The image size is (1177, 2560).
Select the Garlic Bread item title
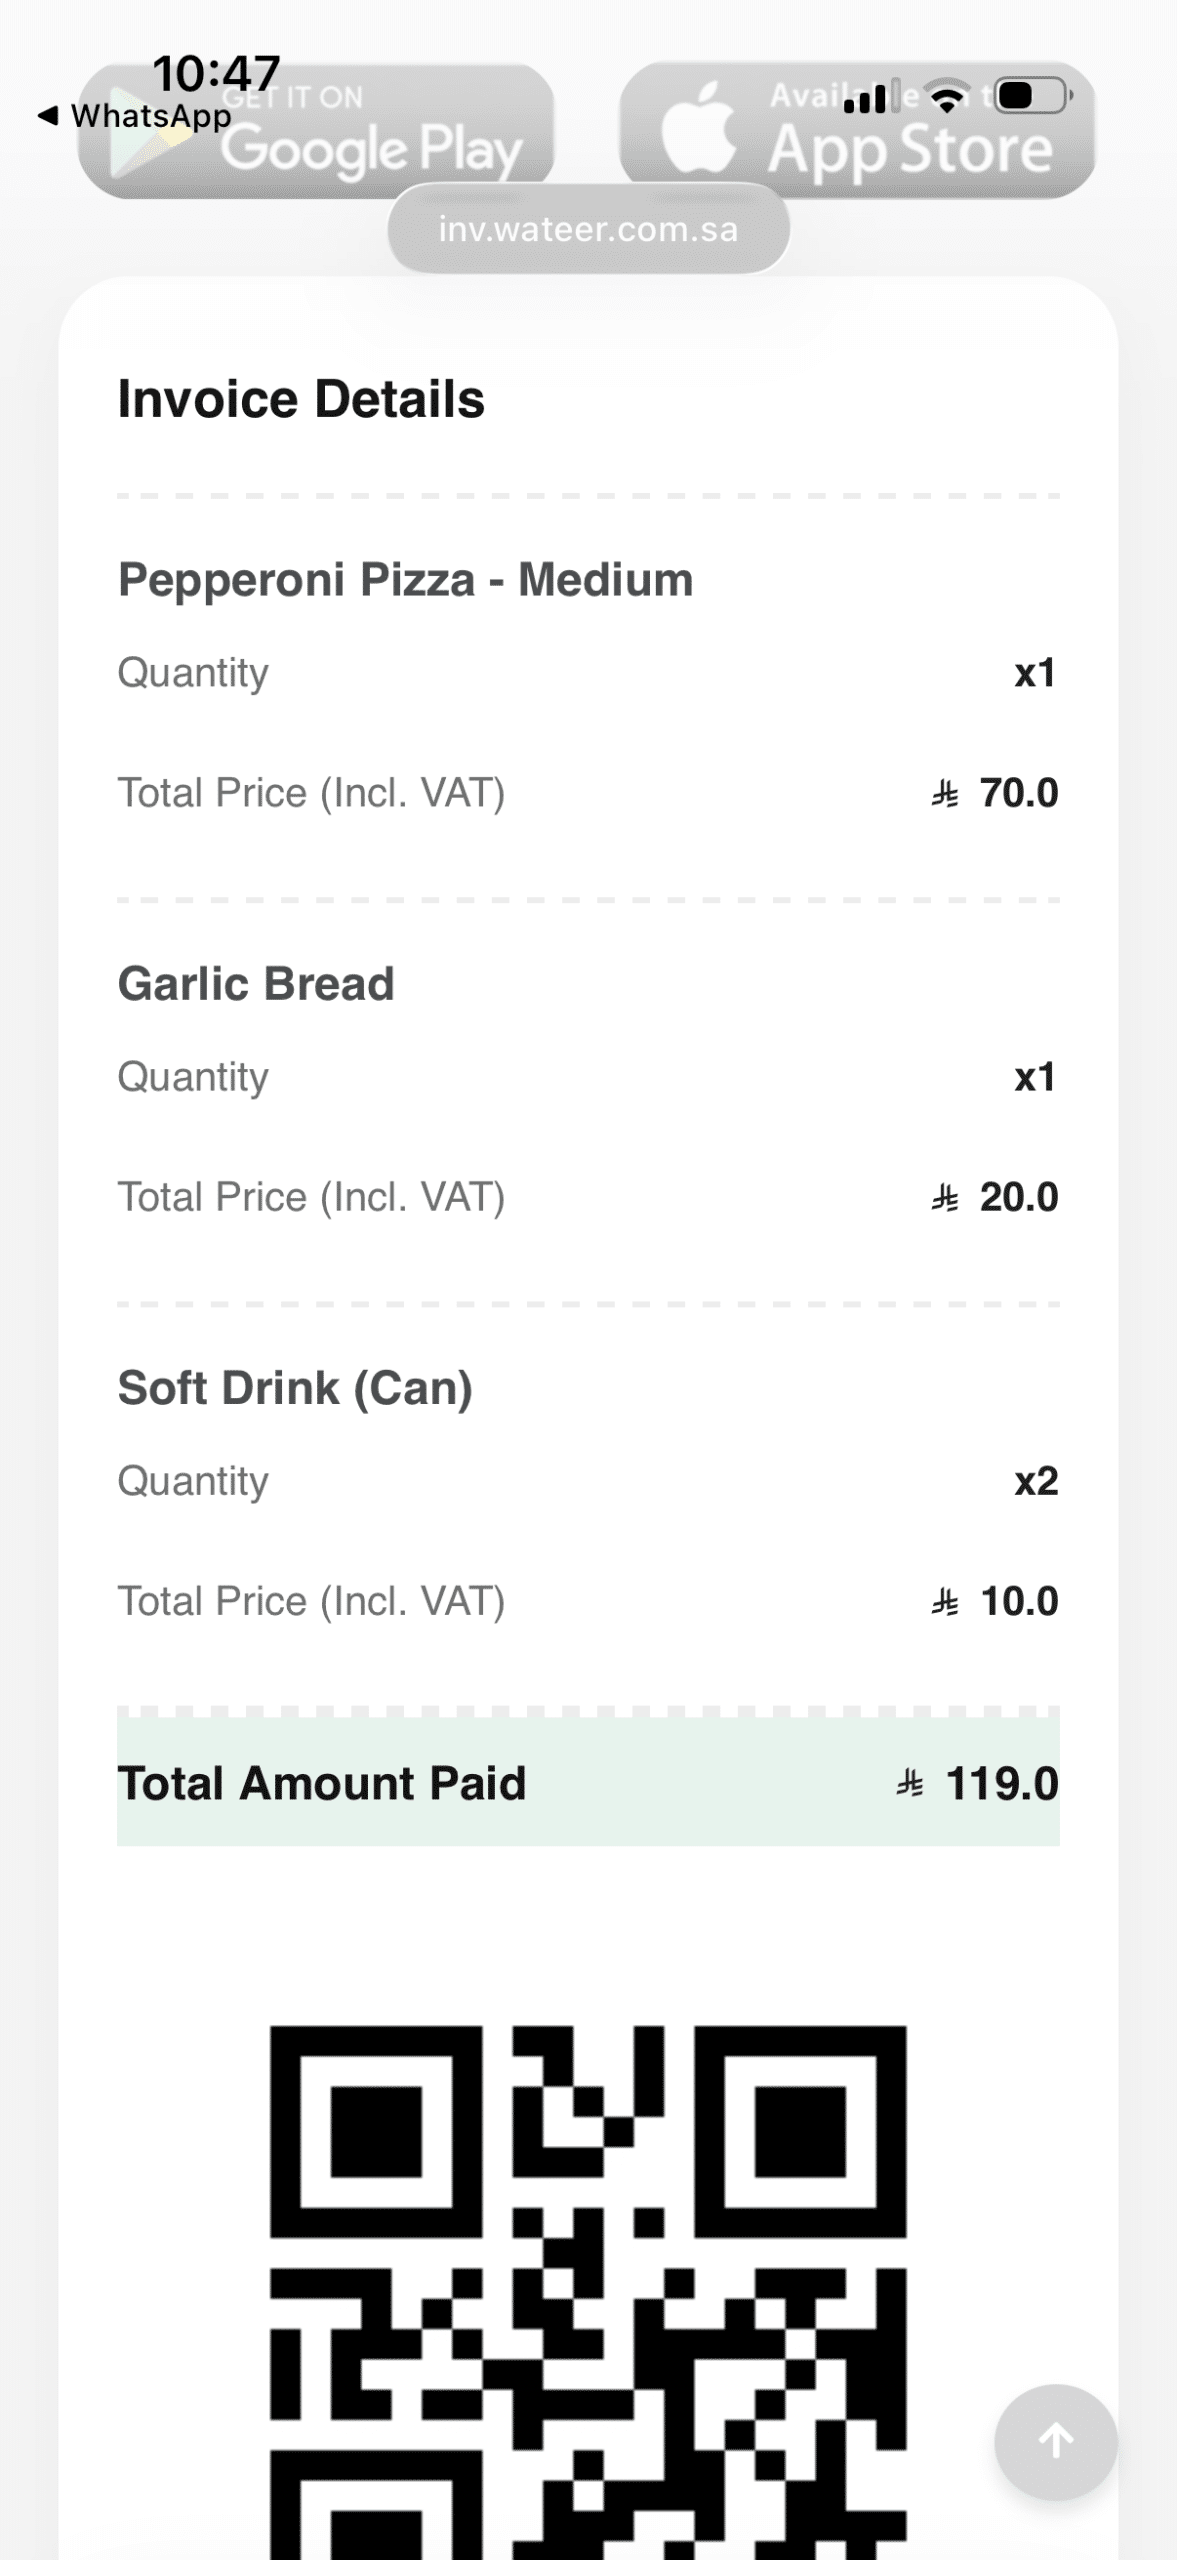(256, 984)
